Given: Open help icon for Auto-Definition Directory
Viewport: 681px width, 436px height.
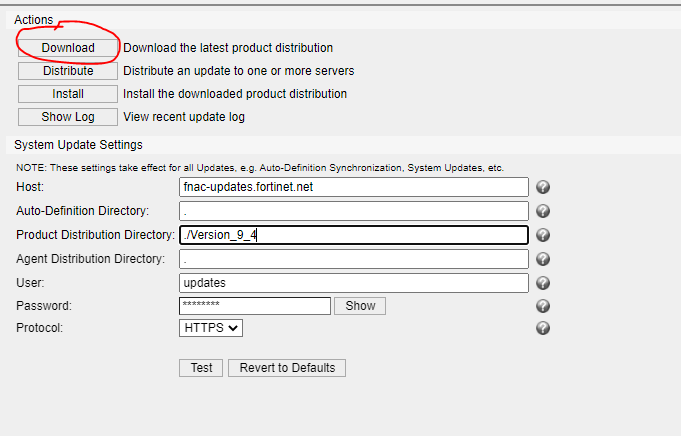Looking at the screenshot, I should tap(543, 211).
